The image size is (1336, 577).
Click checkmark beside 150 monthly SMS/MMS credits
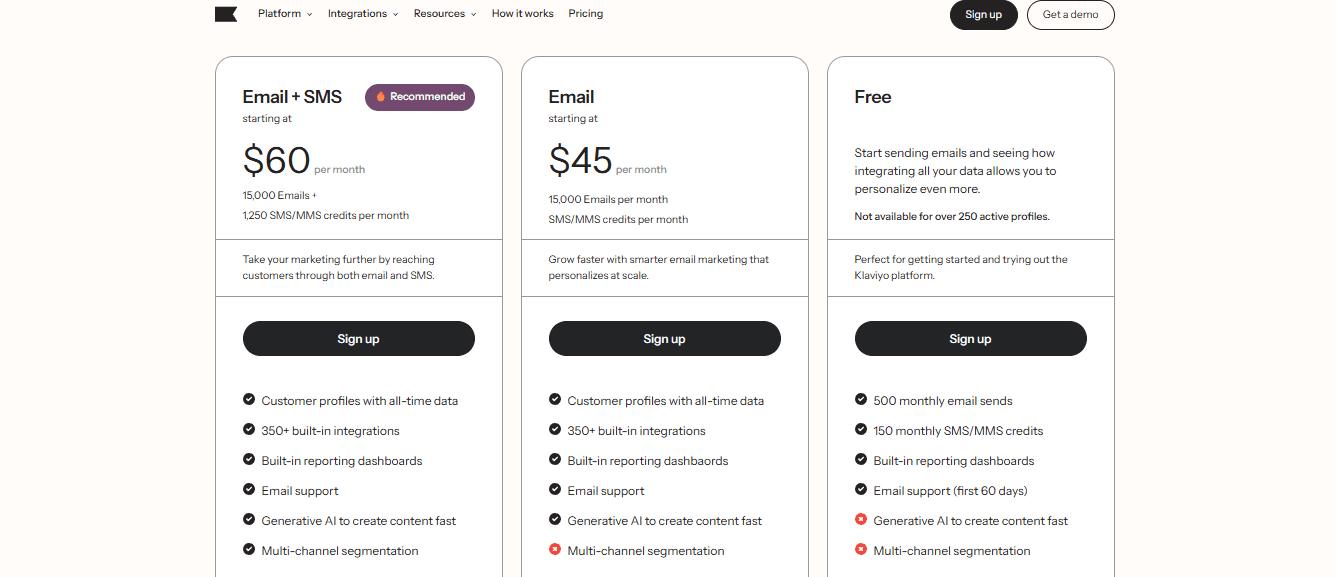(x=861, y=429)
